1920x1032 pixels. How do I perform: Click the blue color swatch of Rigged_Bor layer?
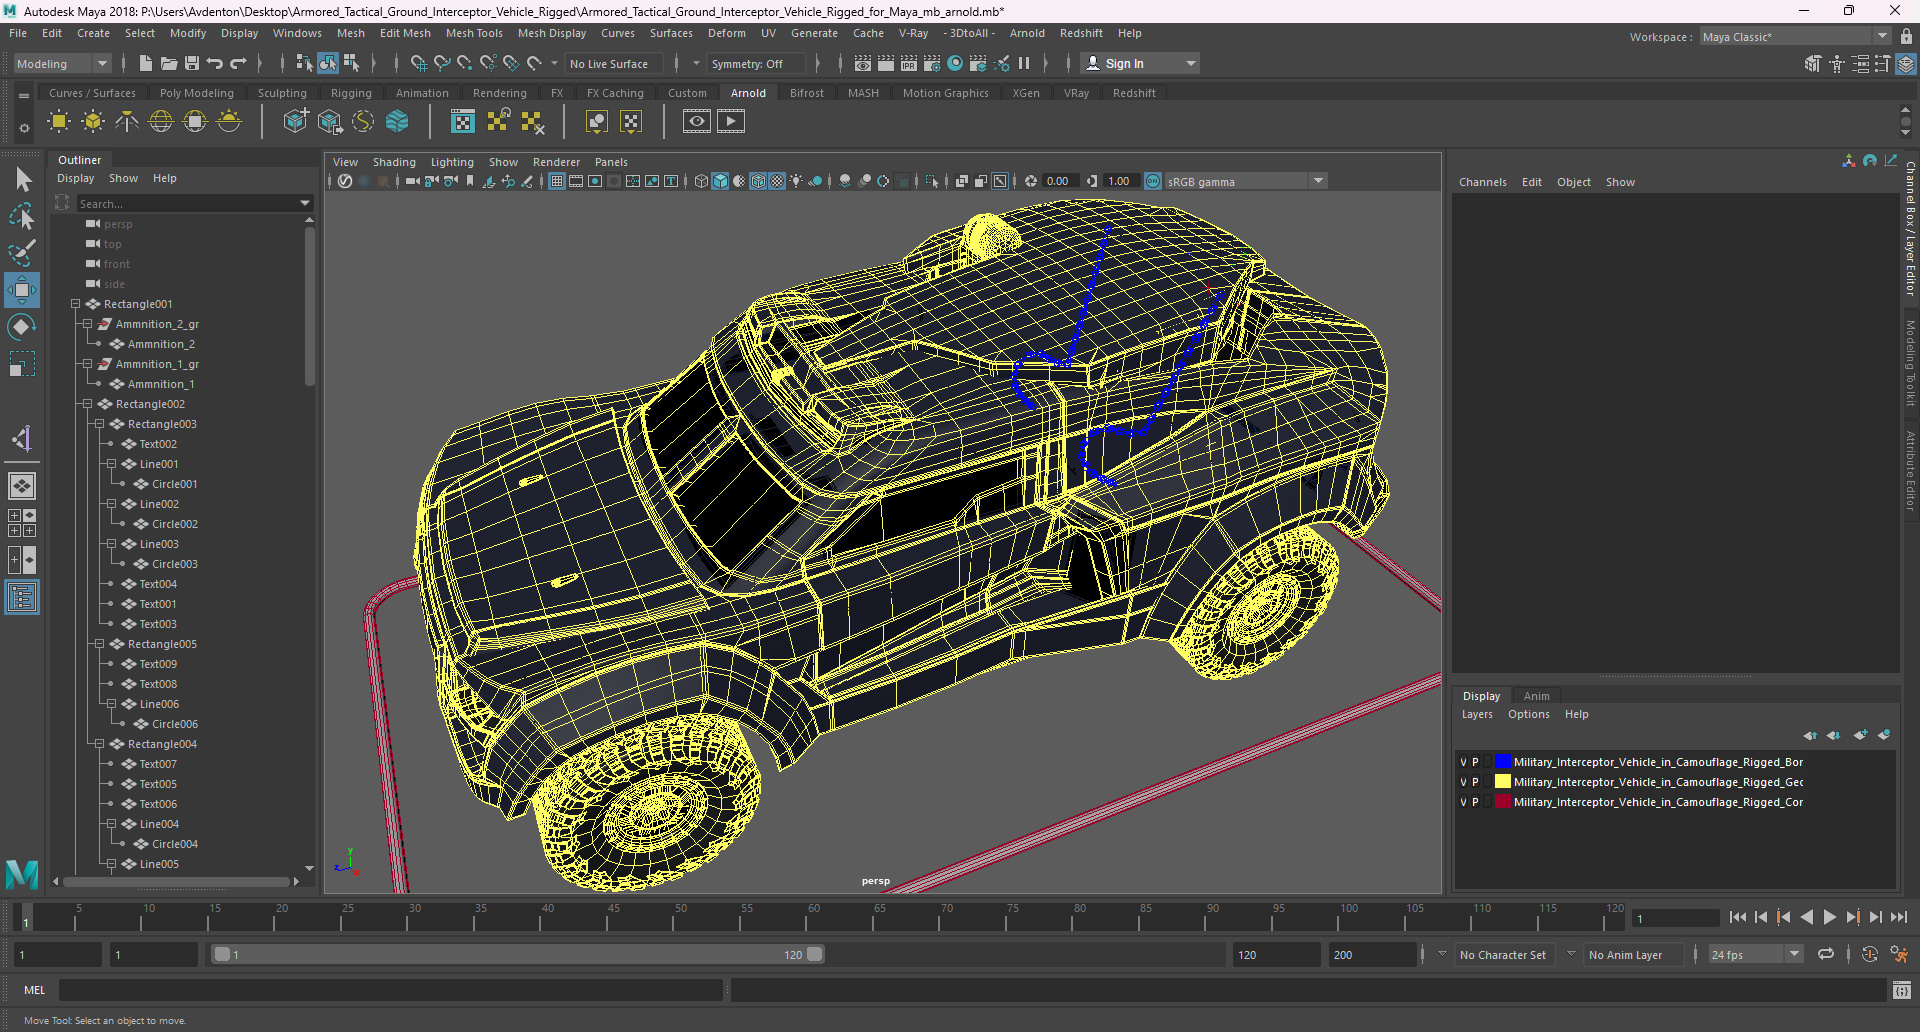(1503, 762)
